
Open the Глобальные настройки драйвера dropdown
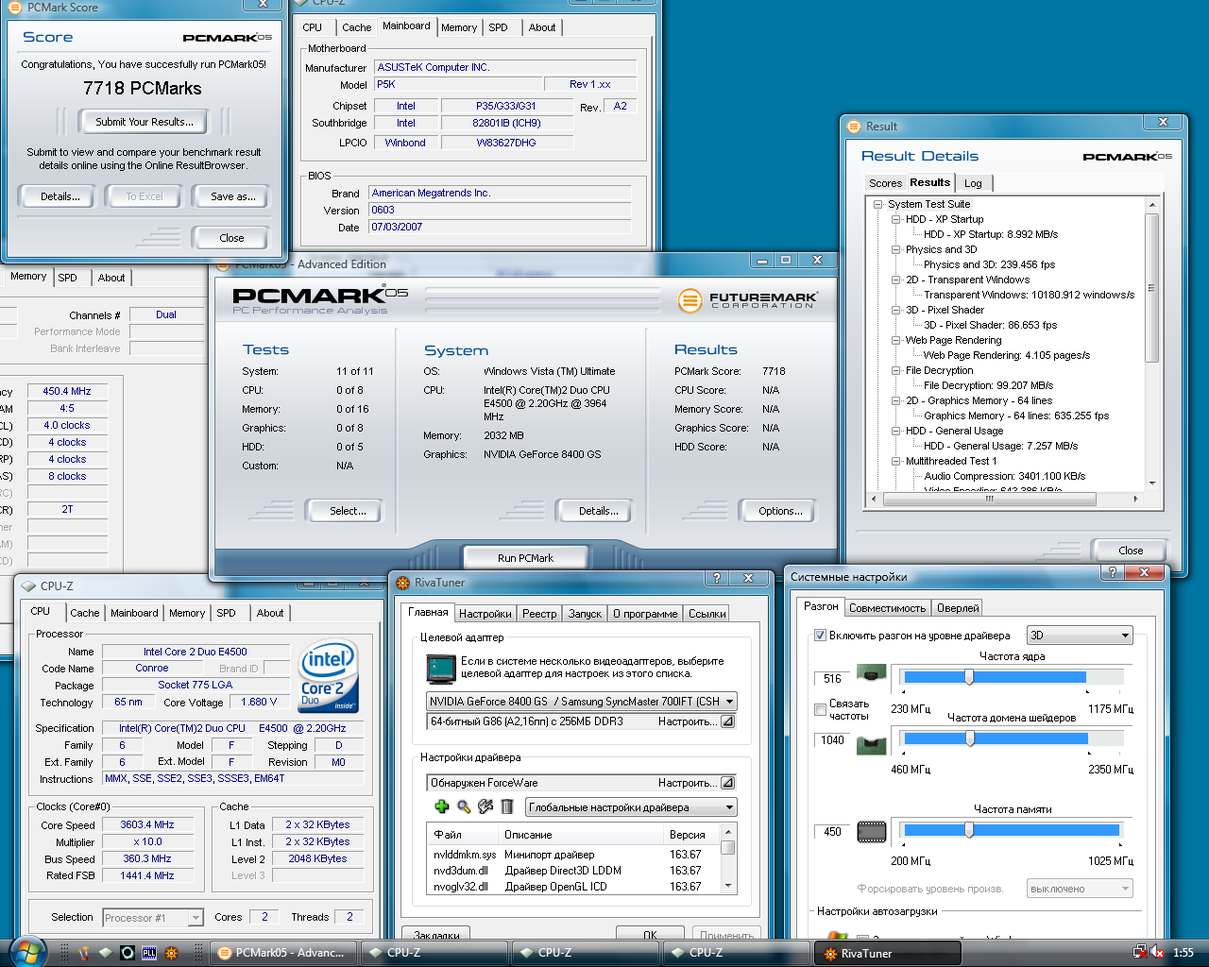pos(631,807)
